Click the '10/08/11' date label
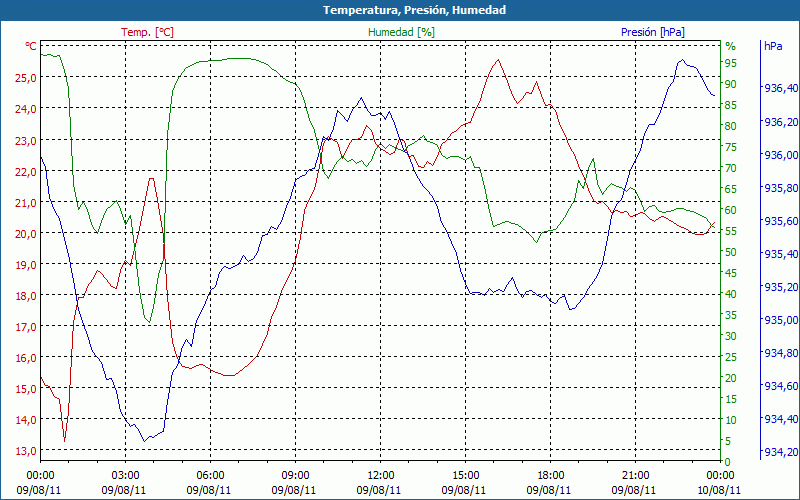The image size is (800, 500). pos(719,490)
